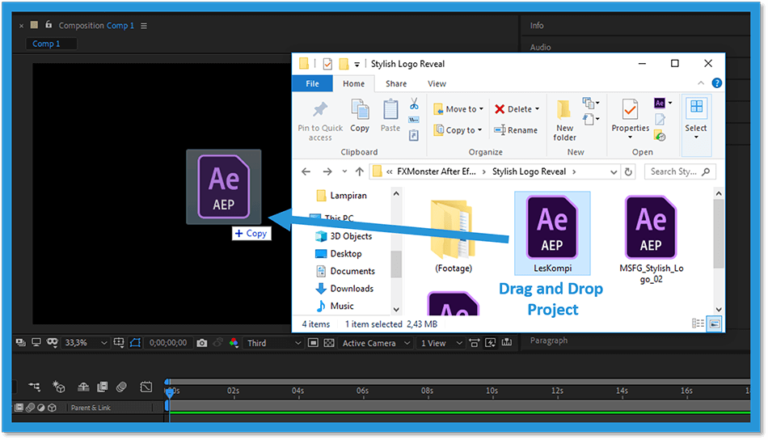This screenshot has width=768, height=440.
Task: Expand the Delete options arrow
Action: (x=537, y=109)
